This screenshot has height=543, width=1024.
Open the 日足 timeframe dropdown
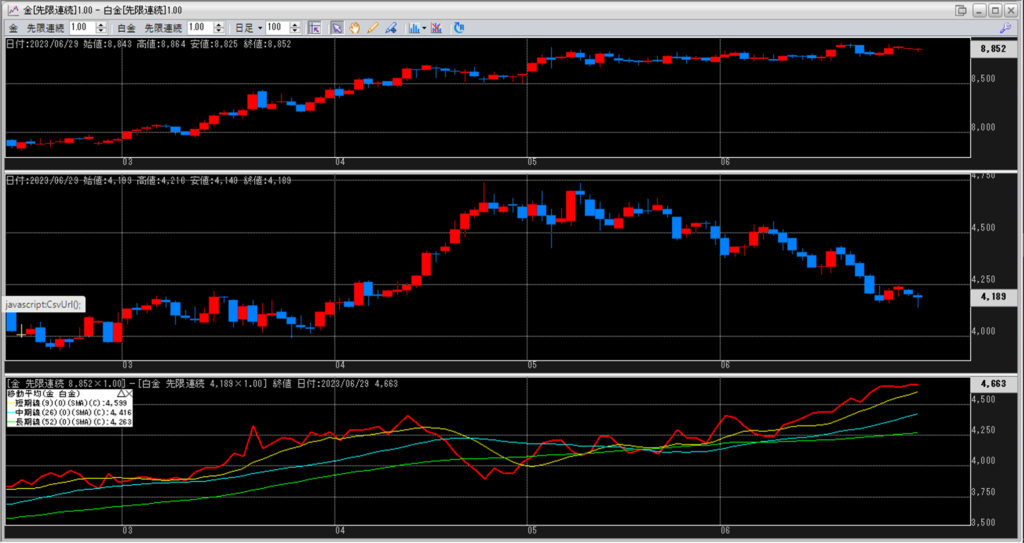click(x=249, y=27)
